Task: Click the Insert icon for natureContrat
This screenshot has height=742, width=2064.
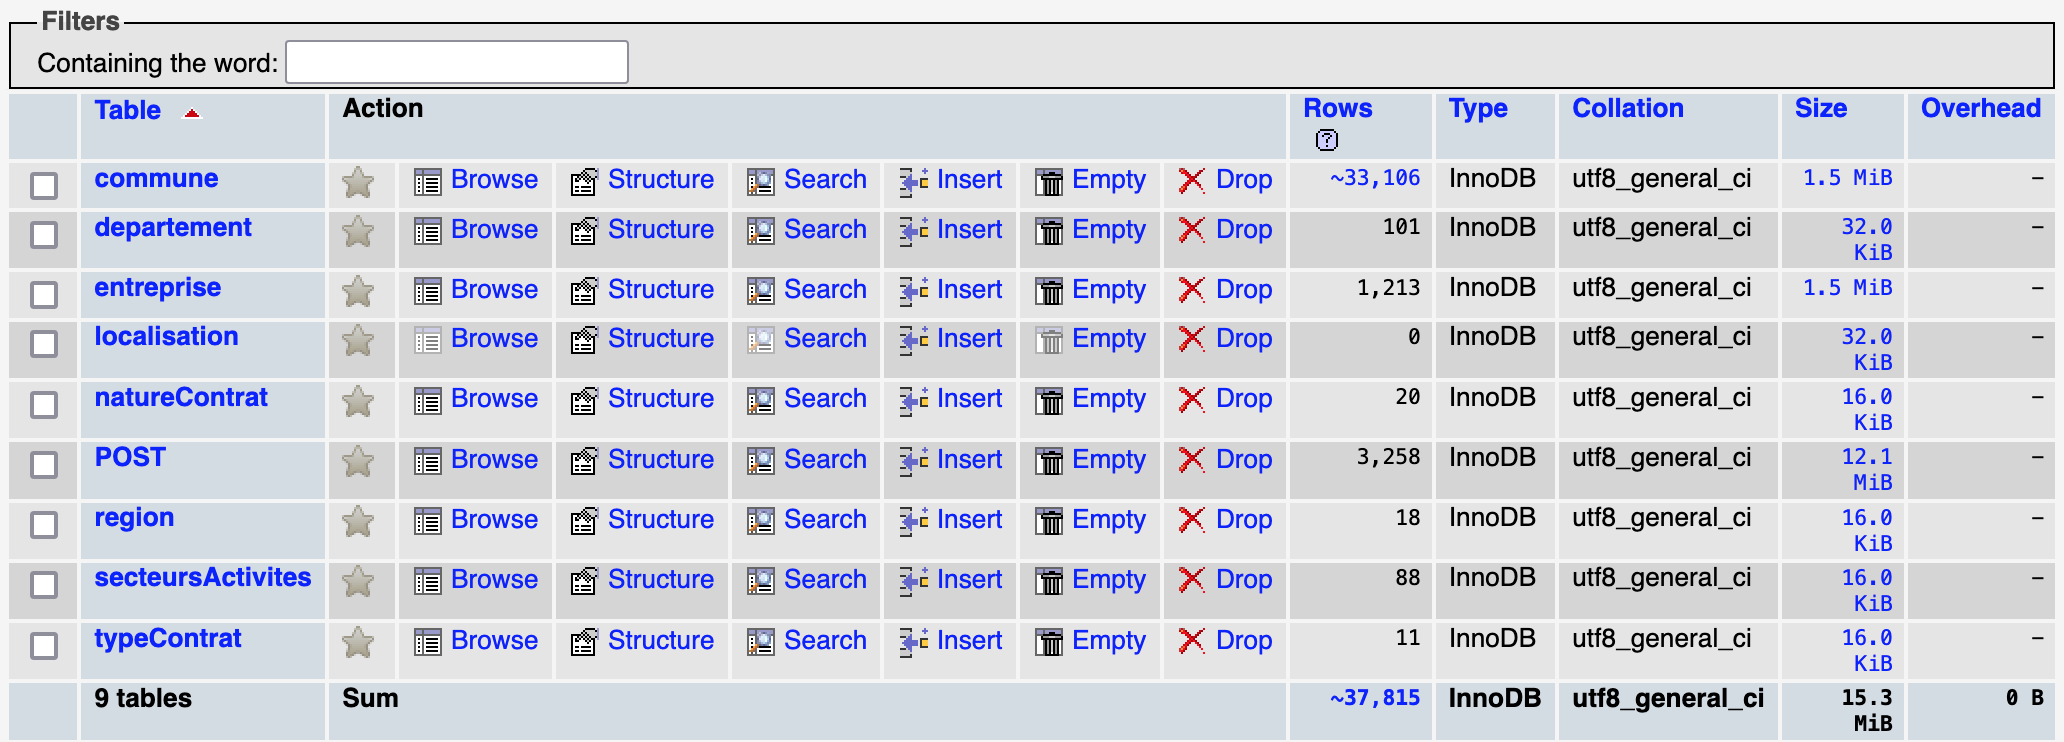Action: pyautogui.click(x=914, y=401)
